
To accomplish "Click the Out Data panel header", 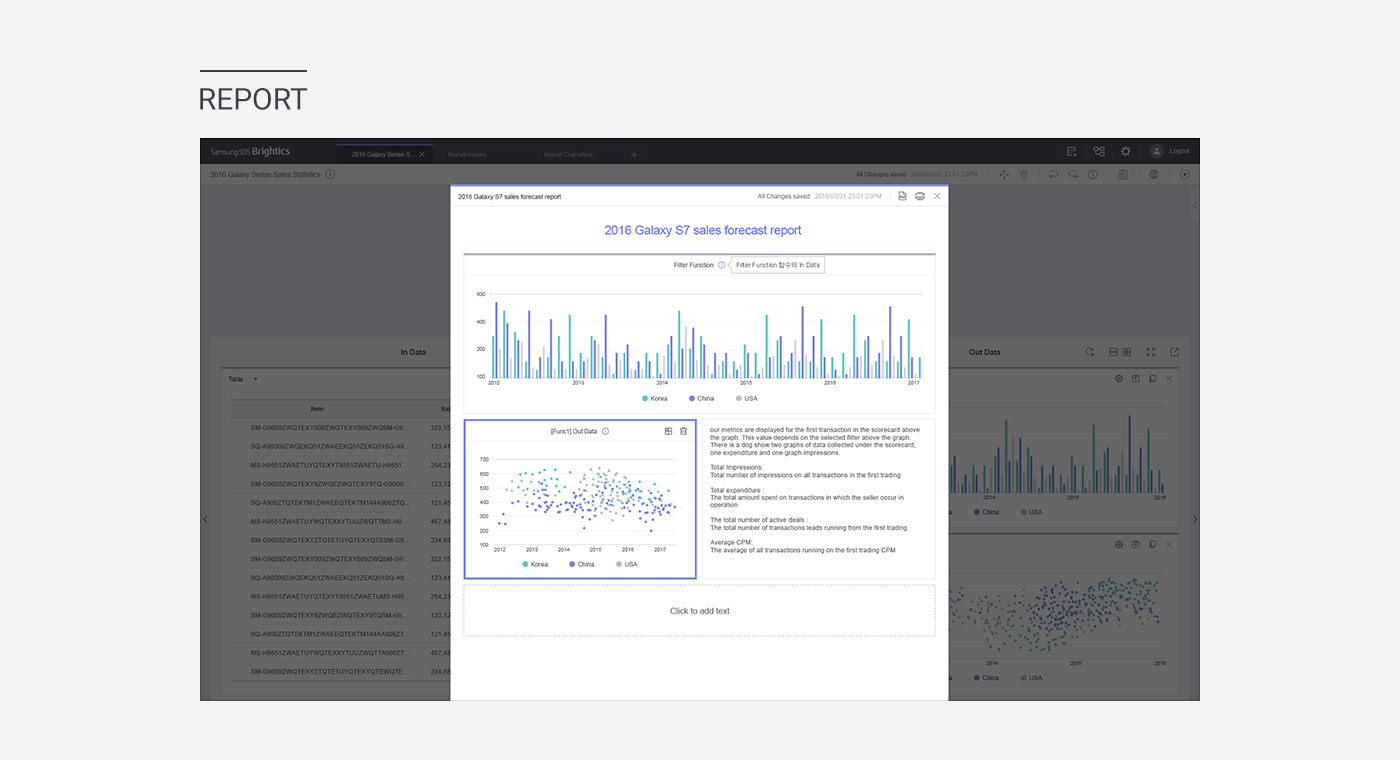I will tap(985, 352).
